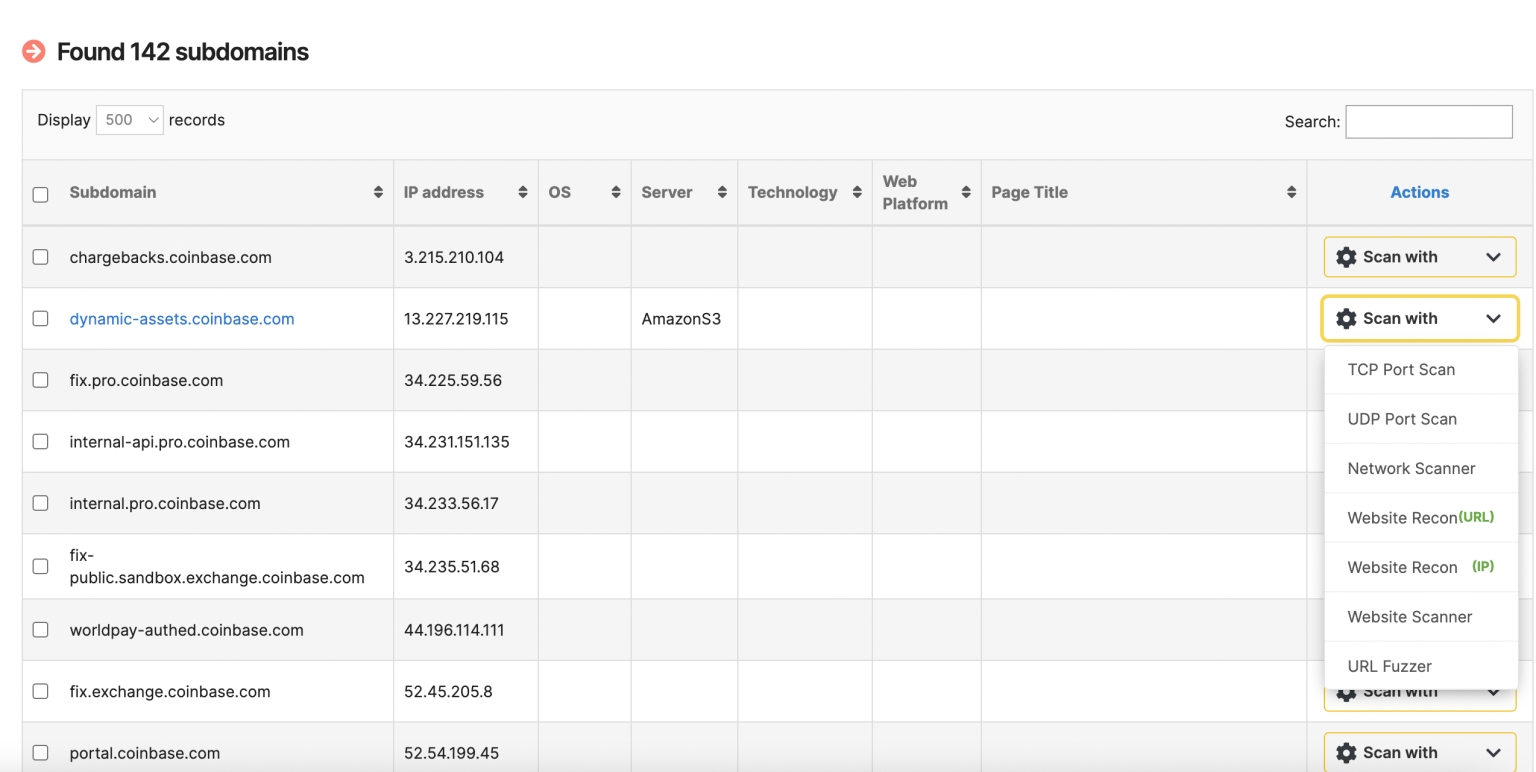The height and width of the screenshot is (772, 1536).
Task: Check the checkbox for fix.pro.coinbase.com
Action: point(40,380)
